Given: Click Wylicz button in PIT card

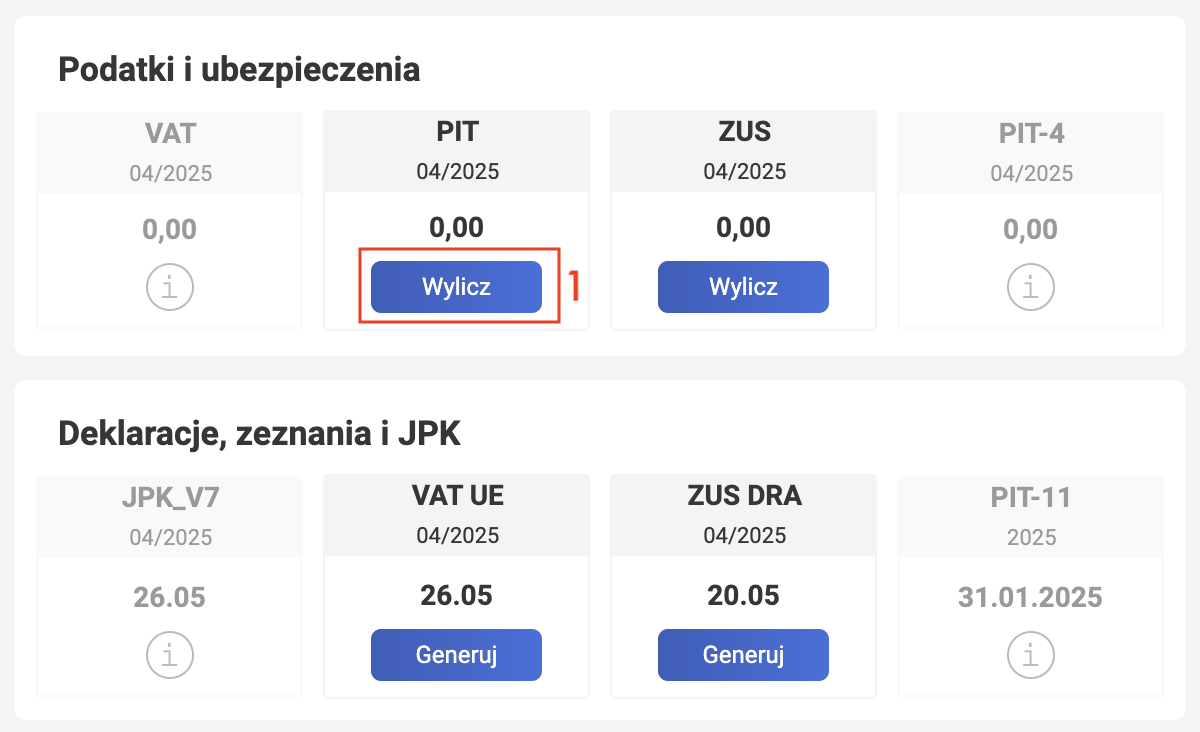Looking at the screenshot, I should 457,287.
